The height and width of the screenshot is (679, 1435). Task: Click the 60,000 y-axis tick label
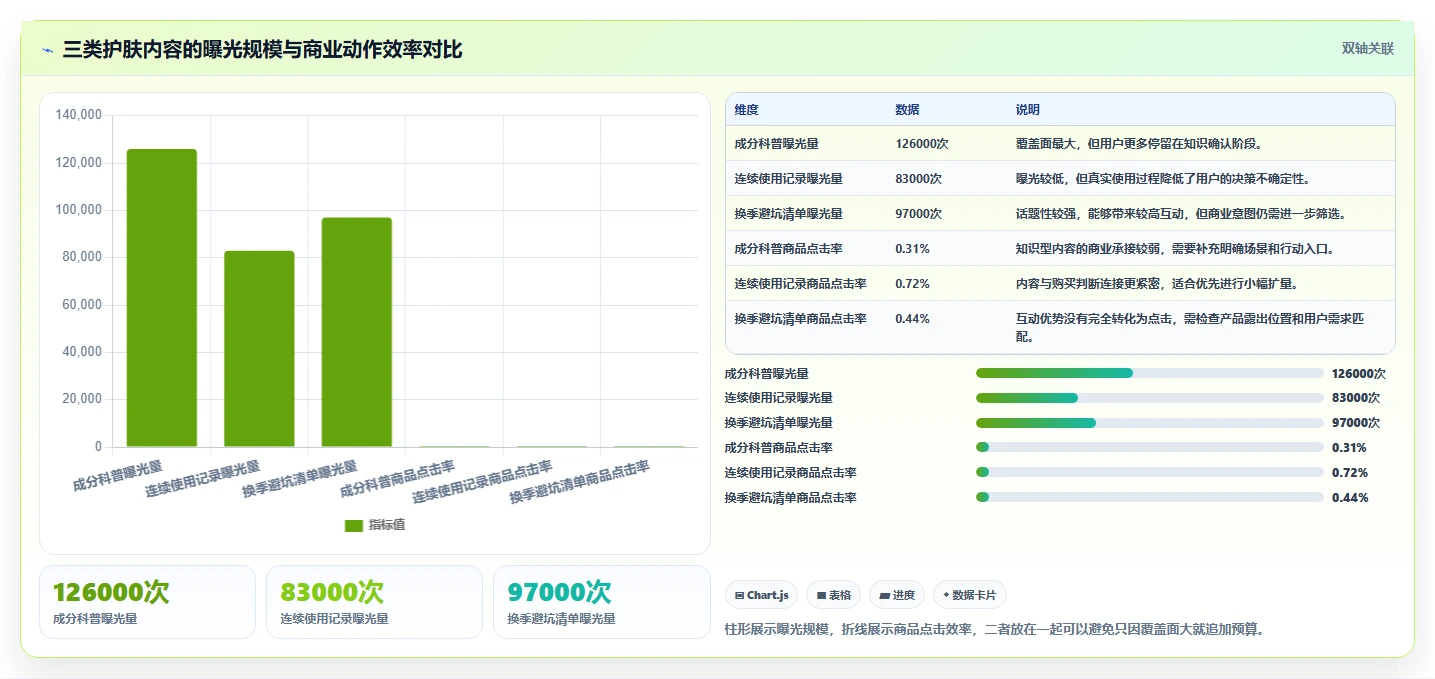click(x=82, y=304)
